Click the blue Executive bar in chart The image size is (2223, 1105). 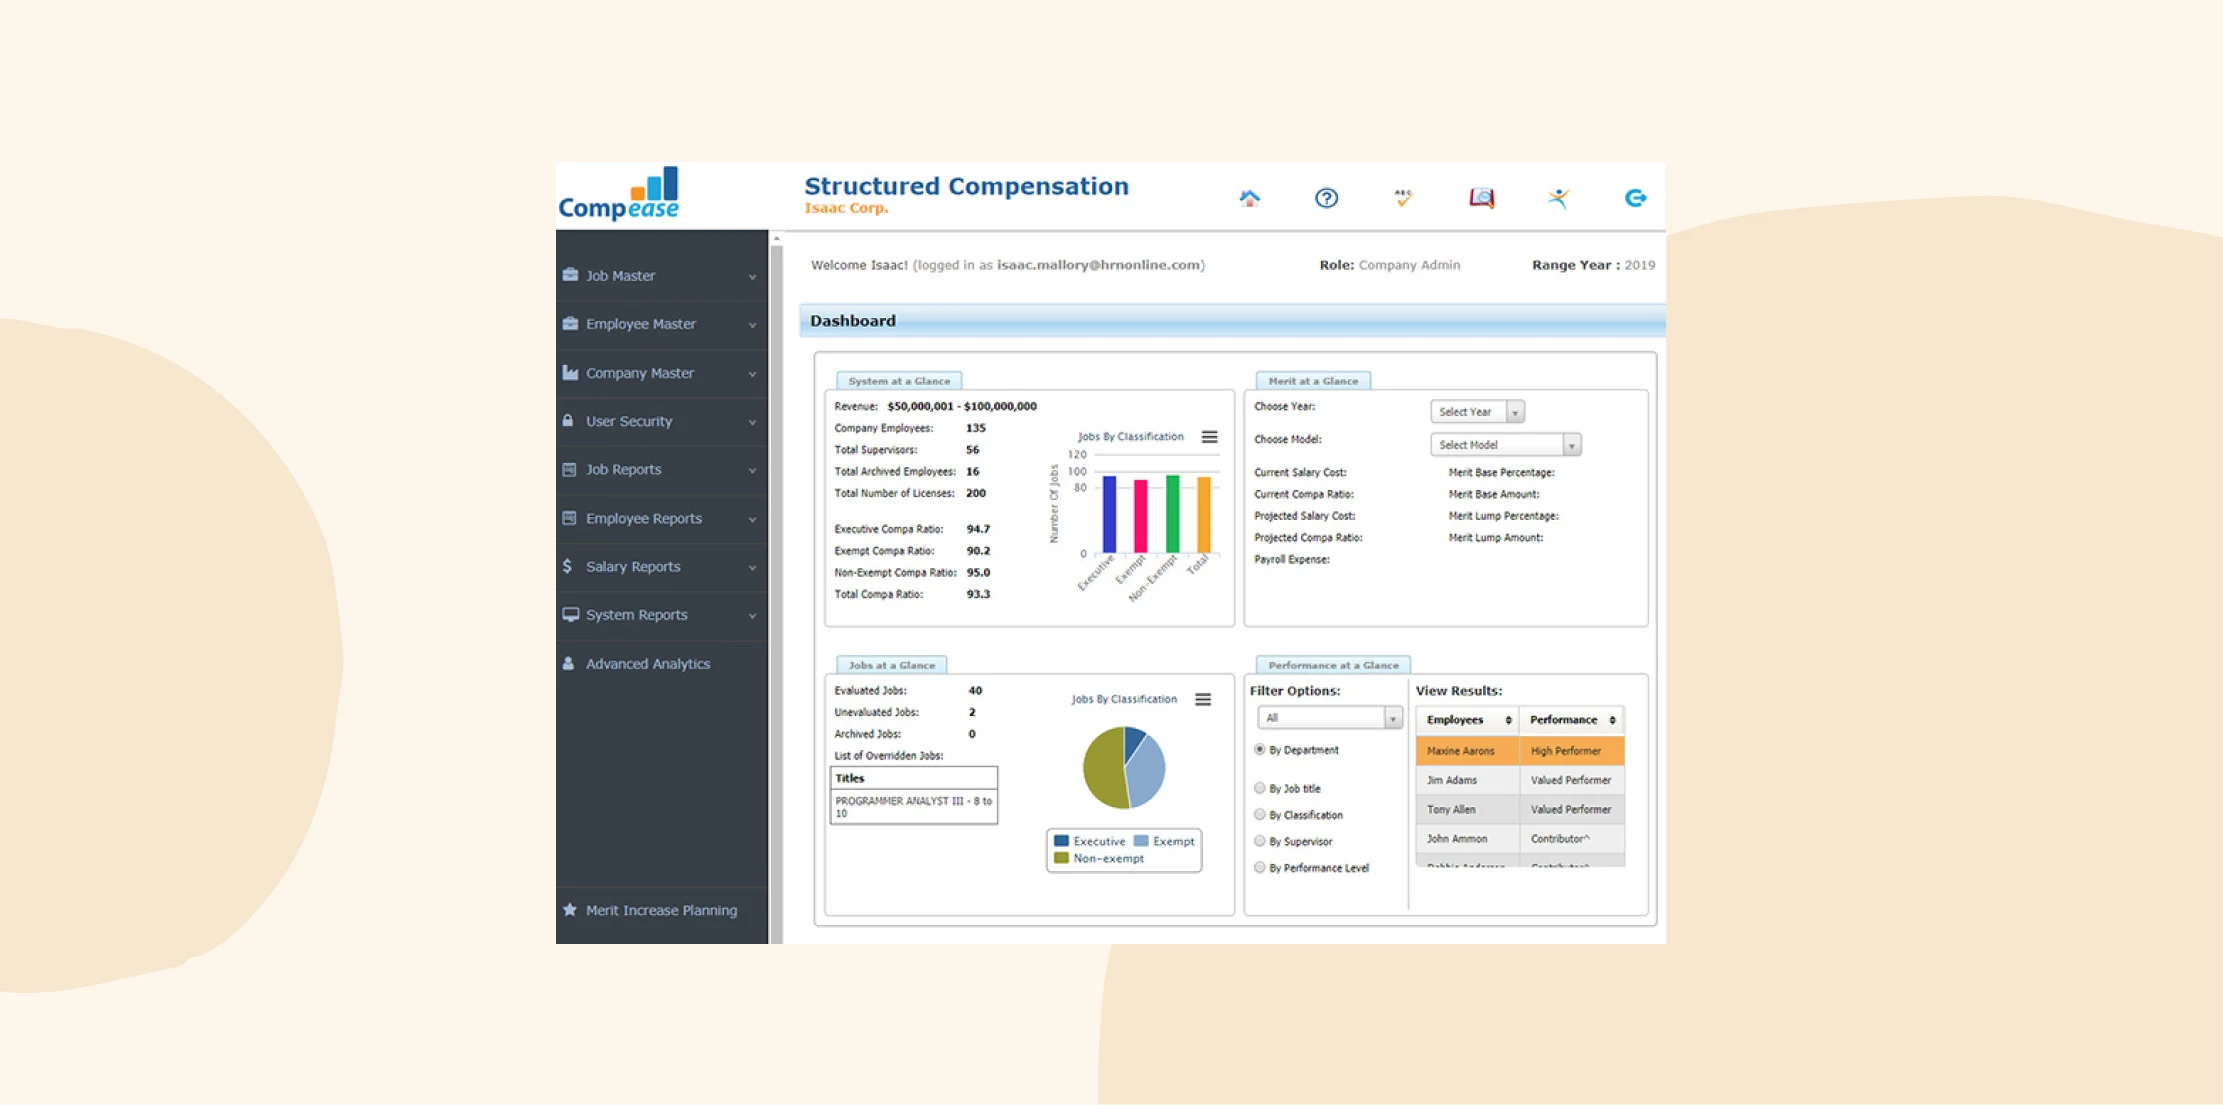[x=1109, y=515]
